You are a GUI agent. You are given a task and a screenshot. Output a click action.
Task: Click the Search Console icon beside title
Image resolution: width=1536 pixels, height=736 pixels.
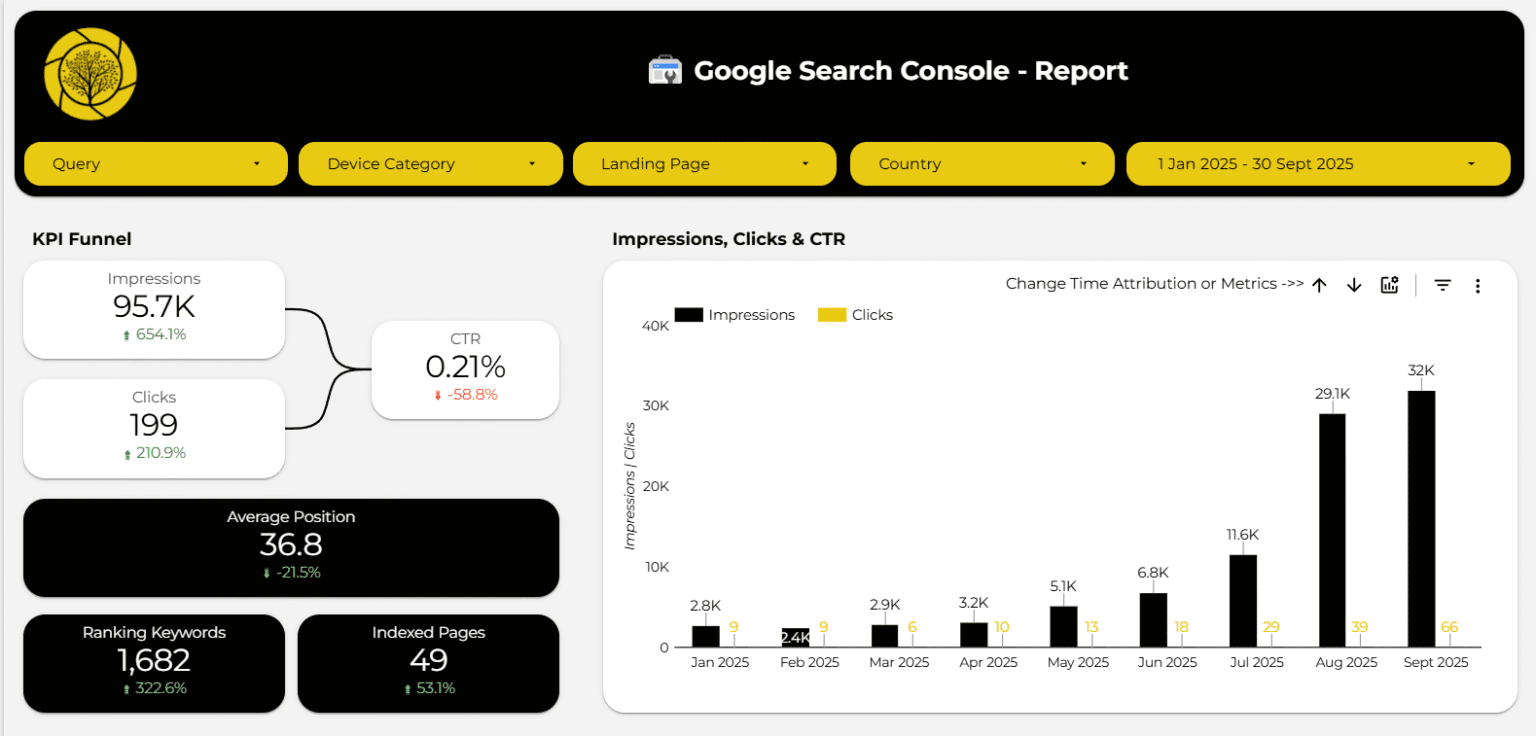coord(665,71)
